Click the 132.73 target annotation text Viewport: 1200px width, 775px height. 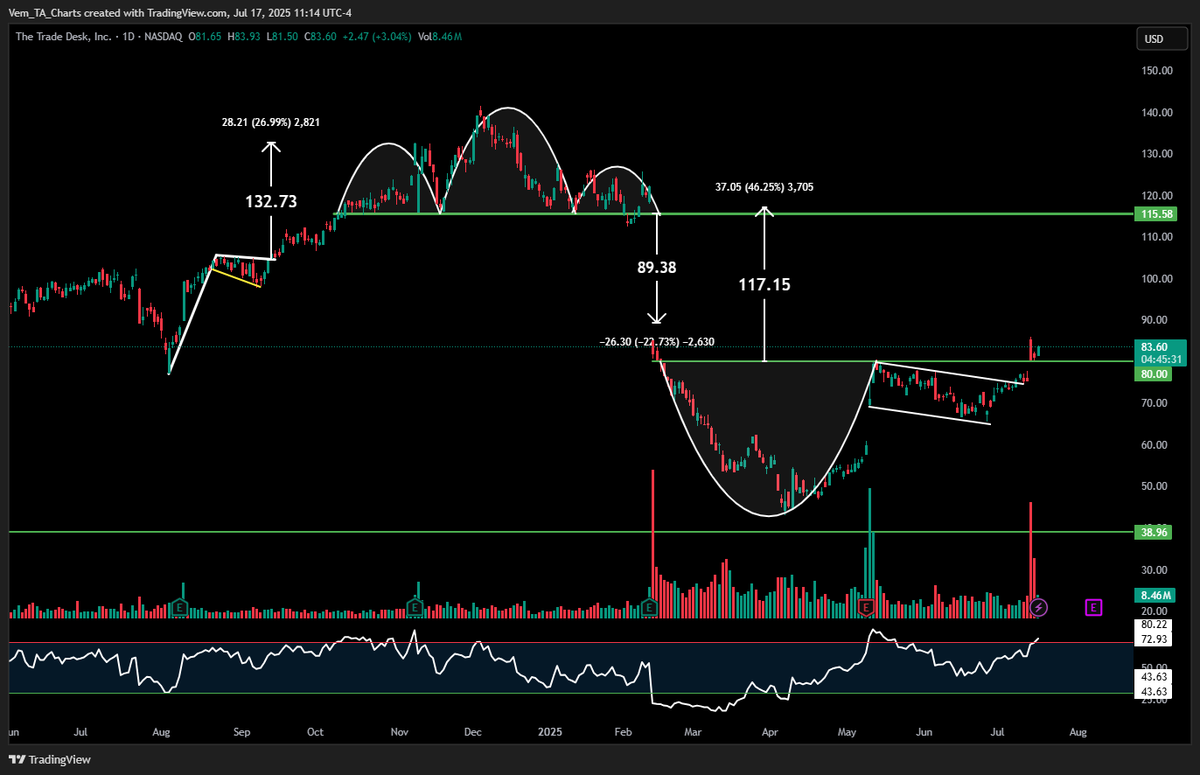(x=271, y=201)
